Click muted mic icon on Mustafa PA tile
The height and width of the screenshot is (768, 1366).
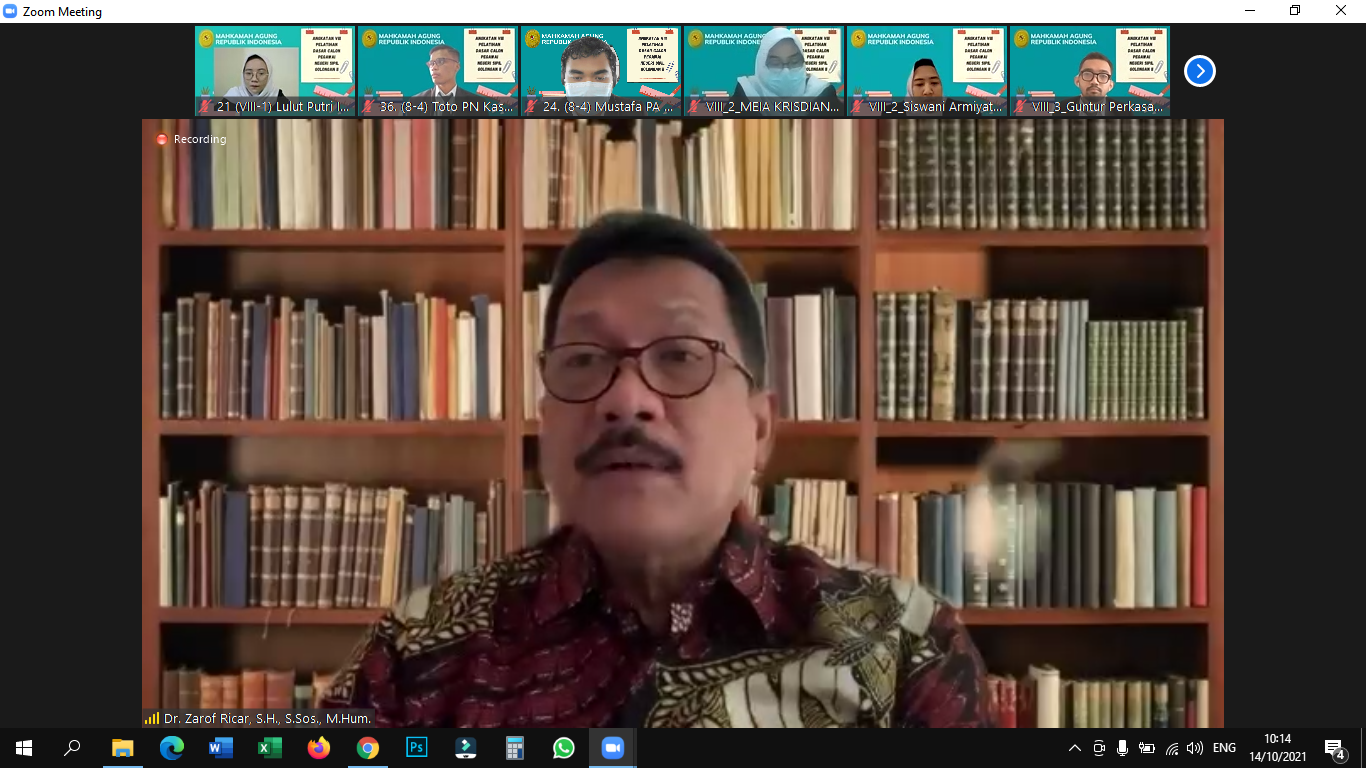click(532, 106)
